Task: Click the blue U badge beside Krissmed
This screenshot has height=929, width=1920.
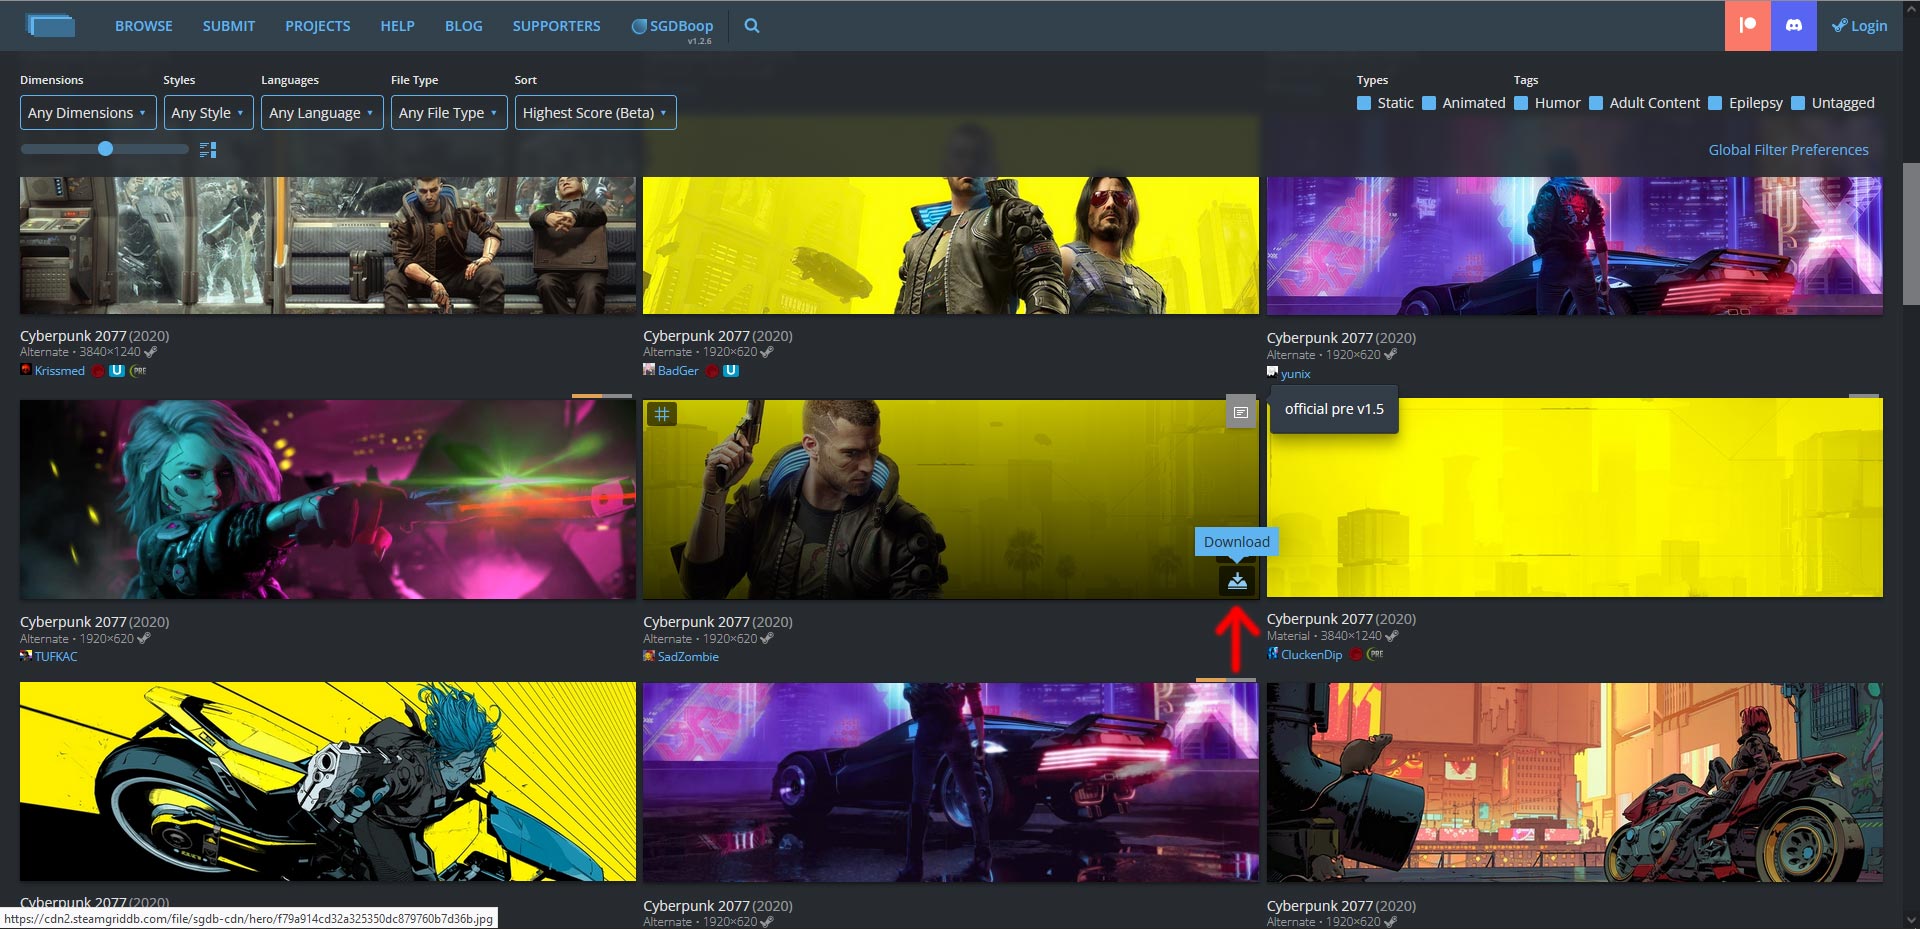Action: [x=117, y=371]
